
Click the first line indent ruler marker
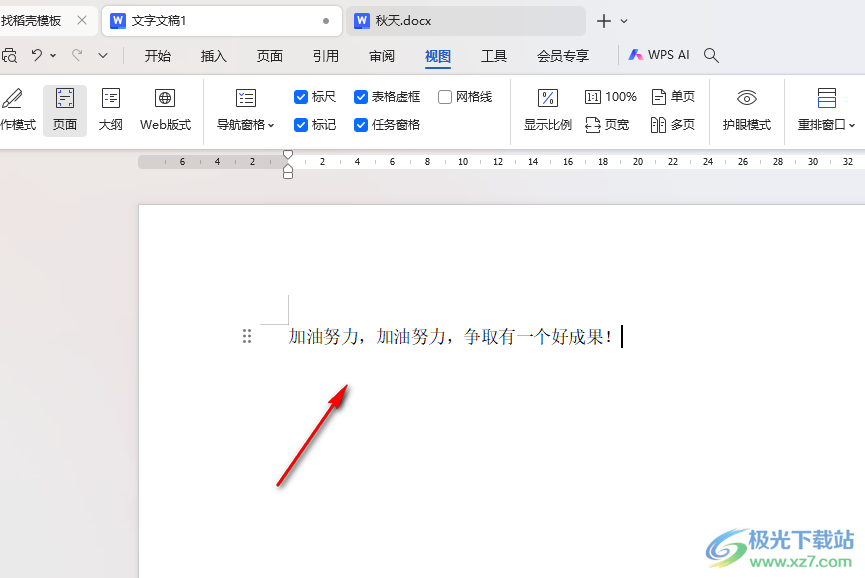pos(288,154)
